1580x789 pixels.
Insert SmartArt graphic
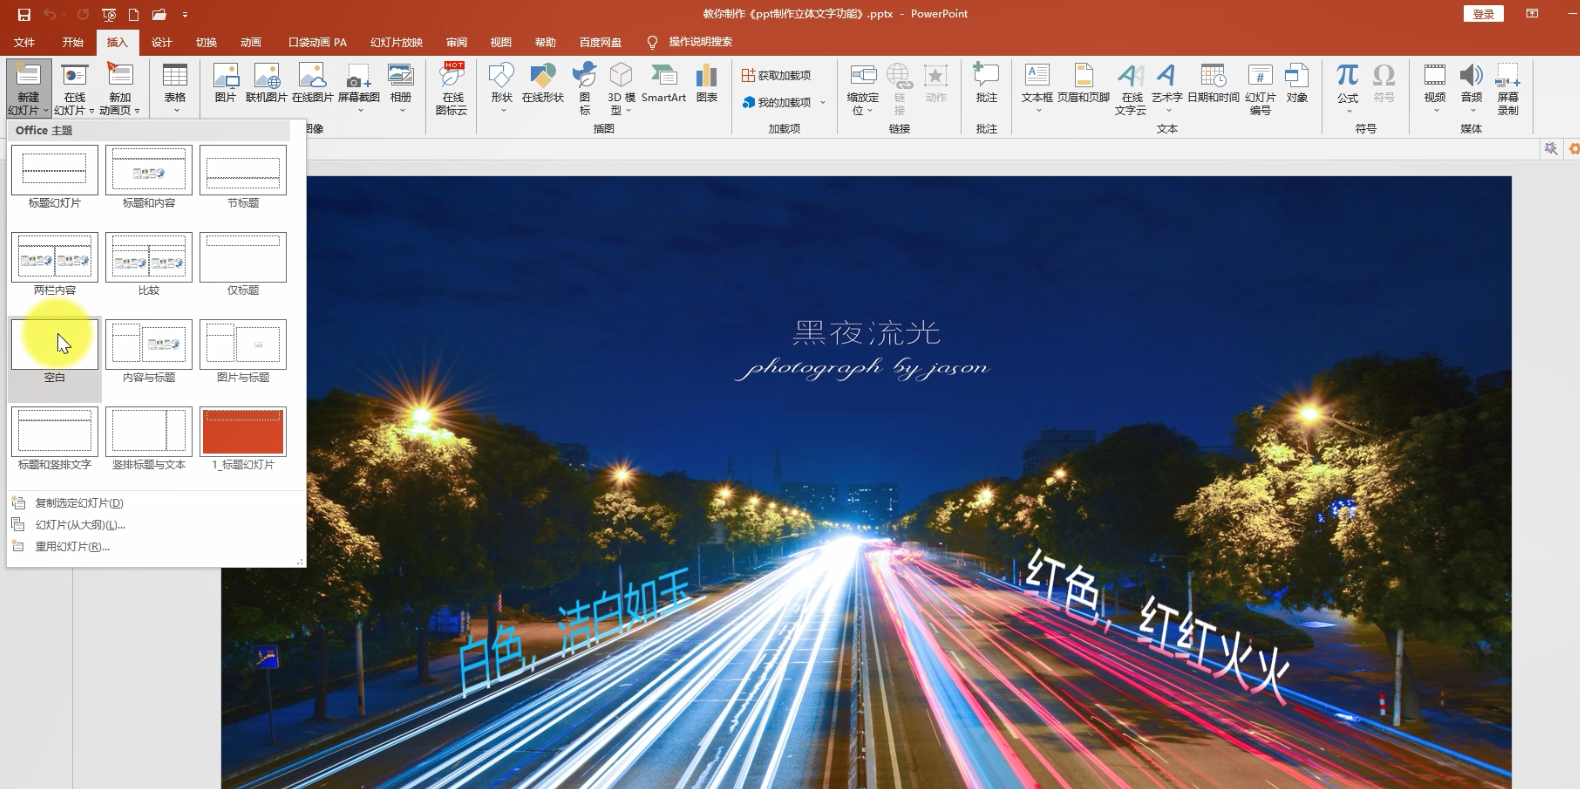pyautogui.click(x=663, y=84)
